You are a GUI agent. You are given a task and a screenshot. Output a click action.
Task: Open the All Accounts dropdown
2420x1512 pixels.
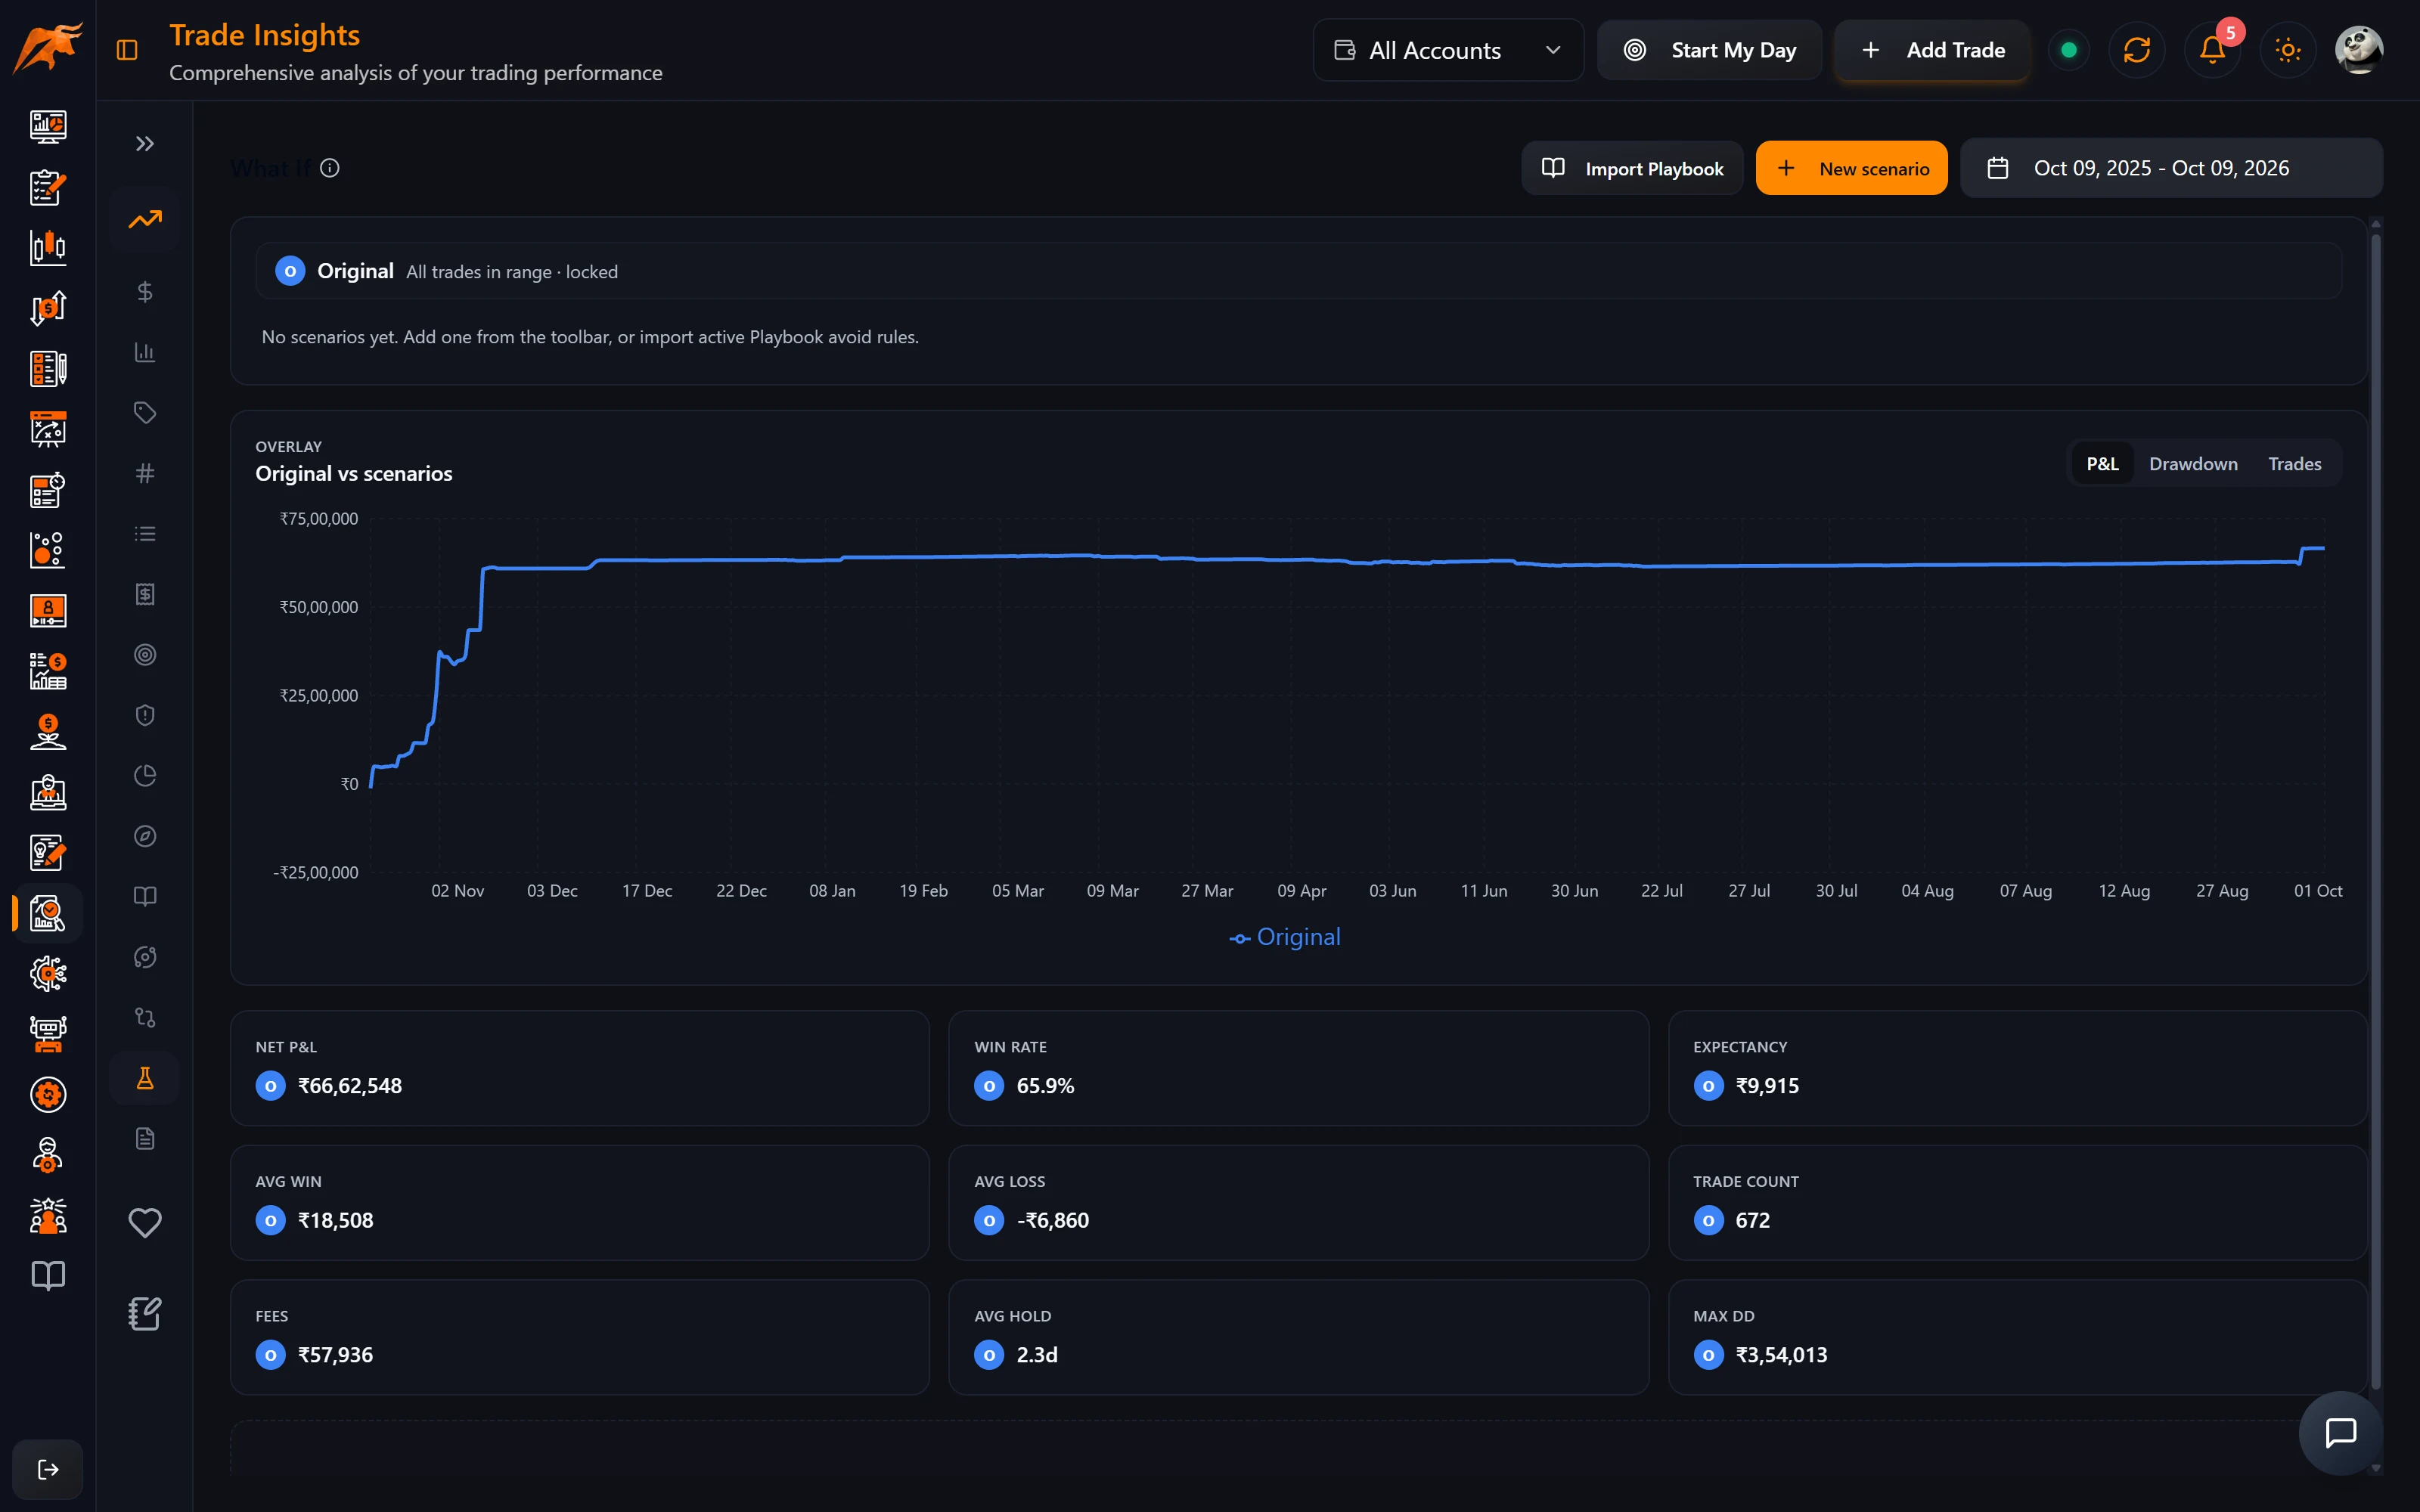1448,50
